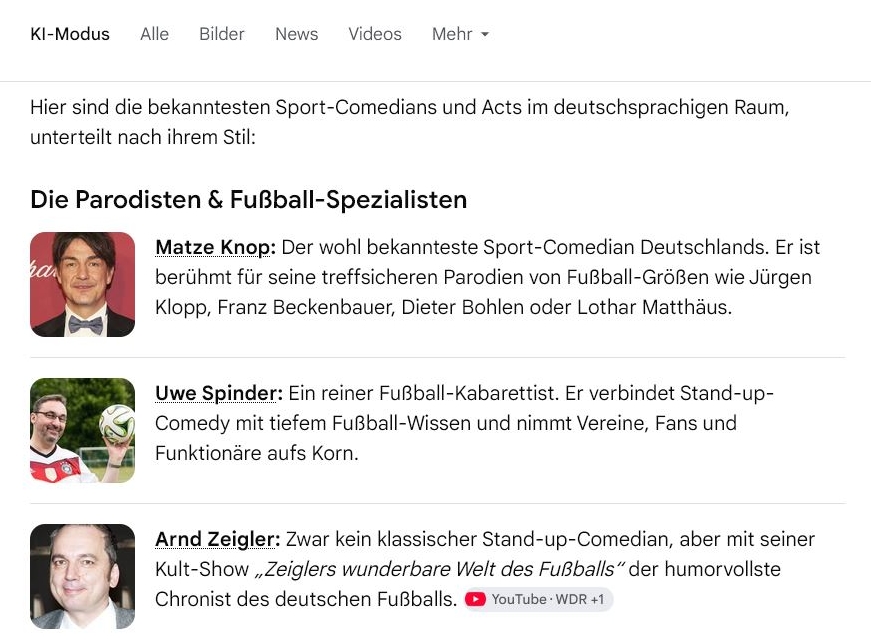Click Uwe Spinder's photo with football
Viewport: 871px width, 641px height.
click(x=82, y=430)
